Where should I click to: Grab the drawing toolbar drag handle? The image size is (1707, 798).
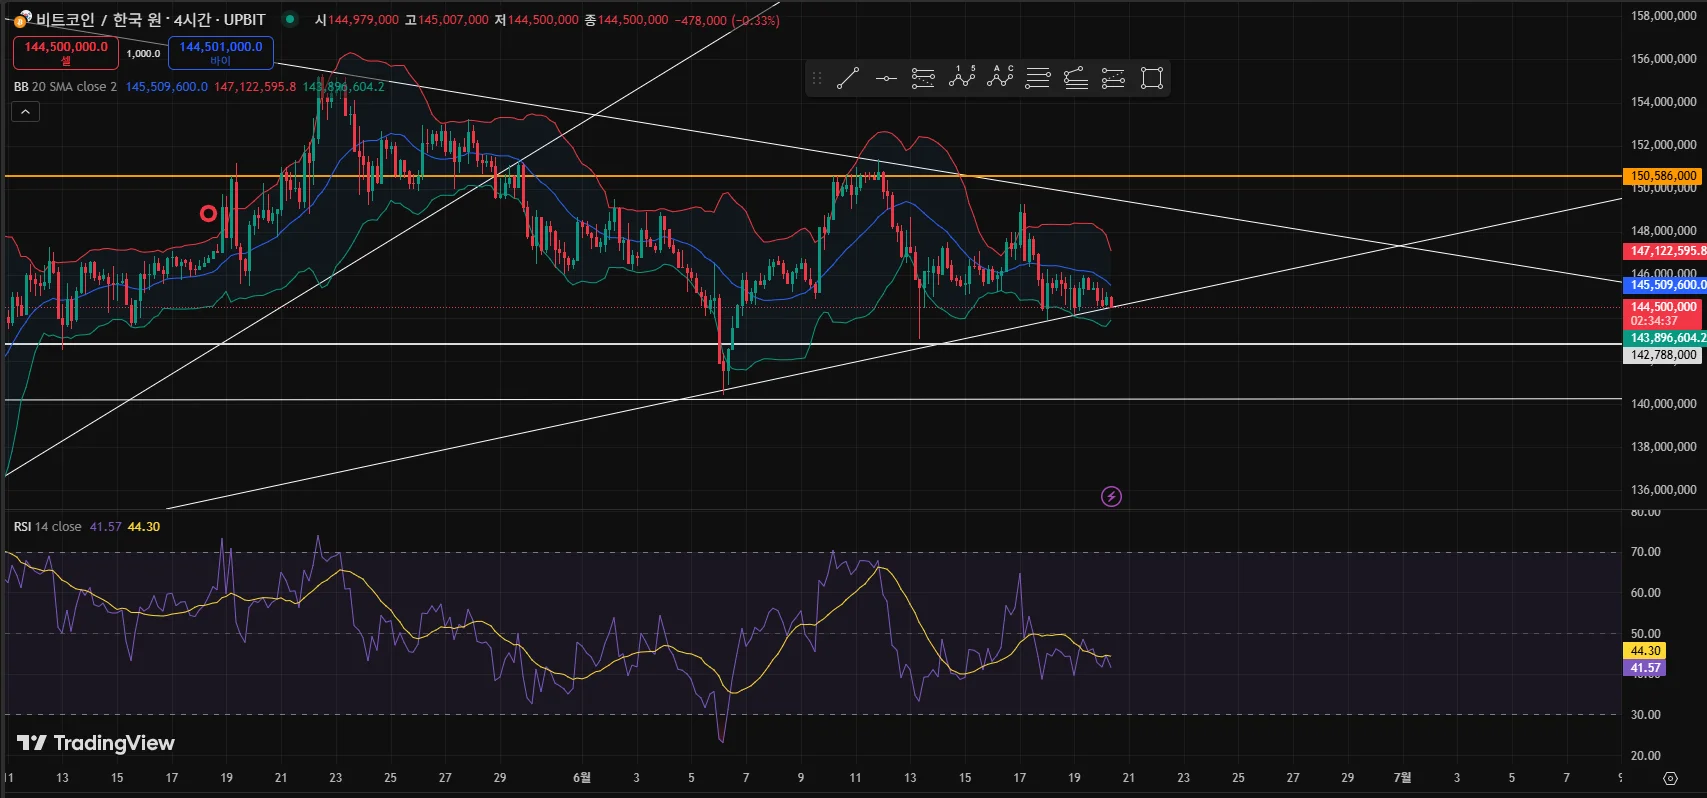[817, 78]
